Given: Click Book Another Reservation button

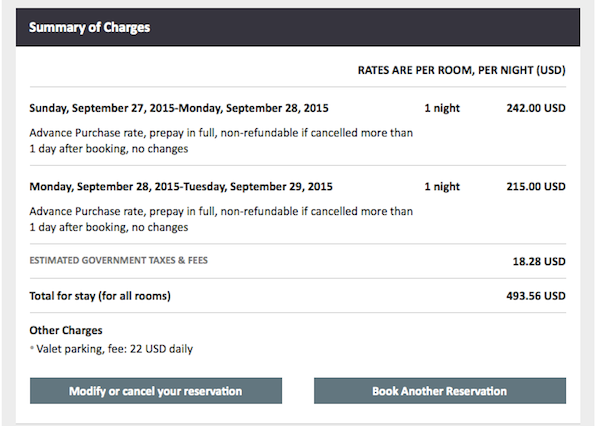Looking at the screenshot, I should (x=440, y=391).
